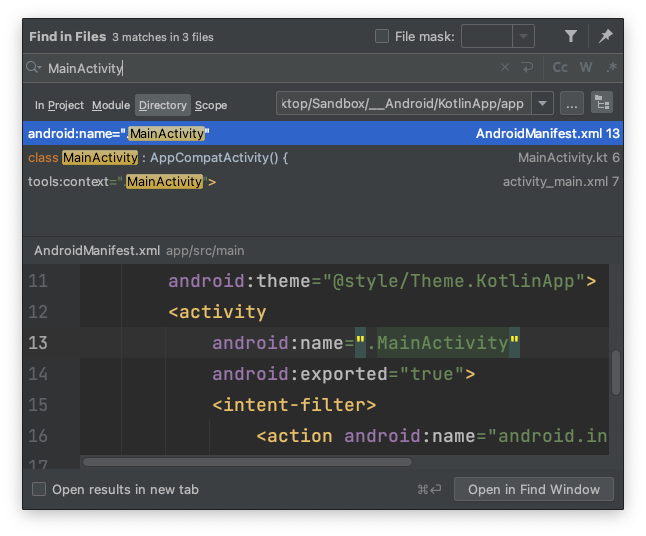Click the android:theme line in preview
The width and height of the screenshot is (646, 536).
pyautogui.click(x=382, y=281)
